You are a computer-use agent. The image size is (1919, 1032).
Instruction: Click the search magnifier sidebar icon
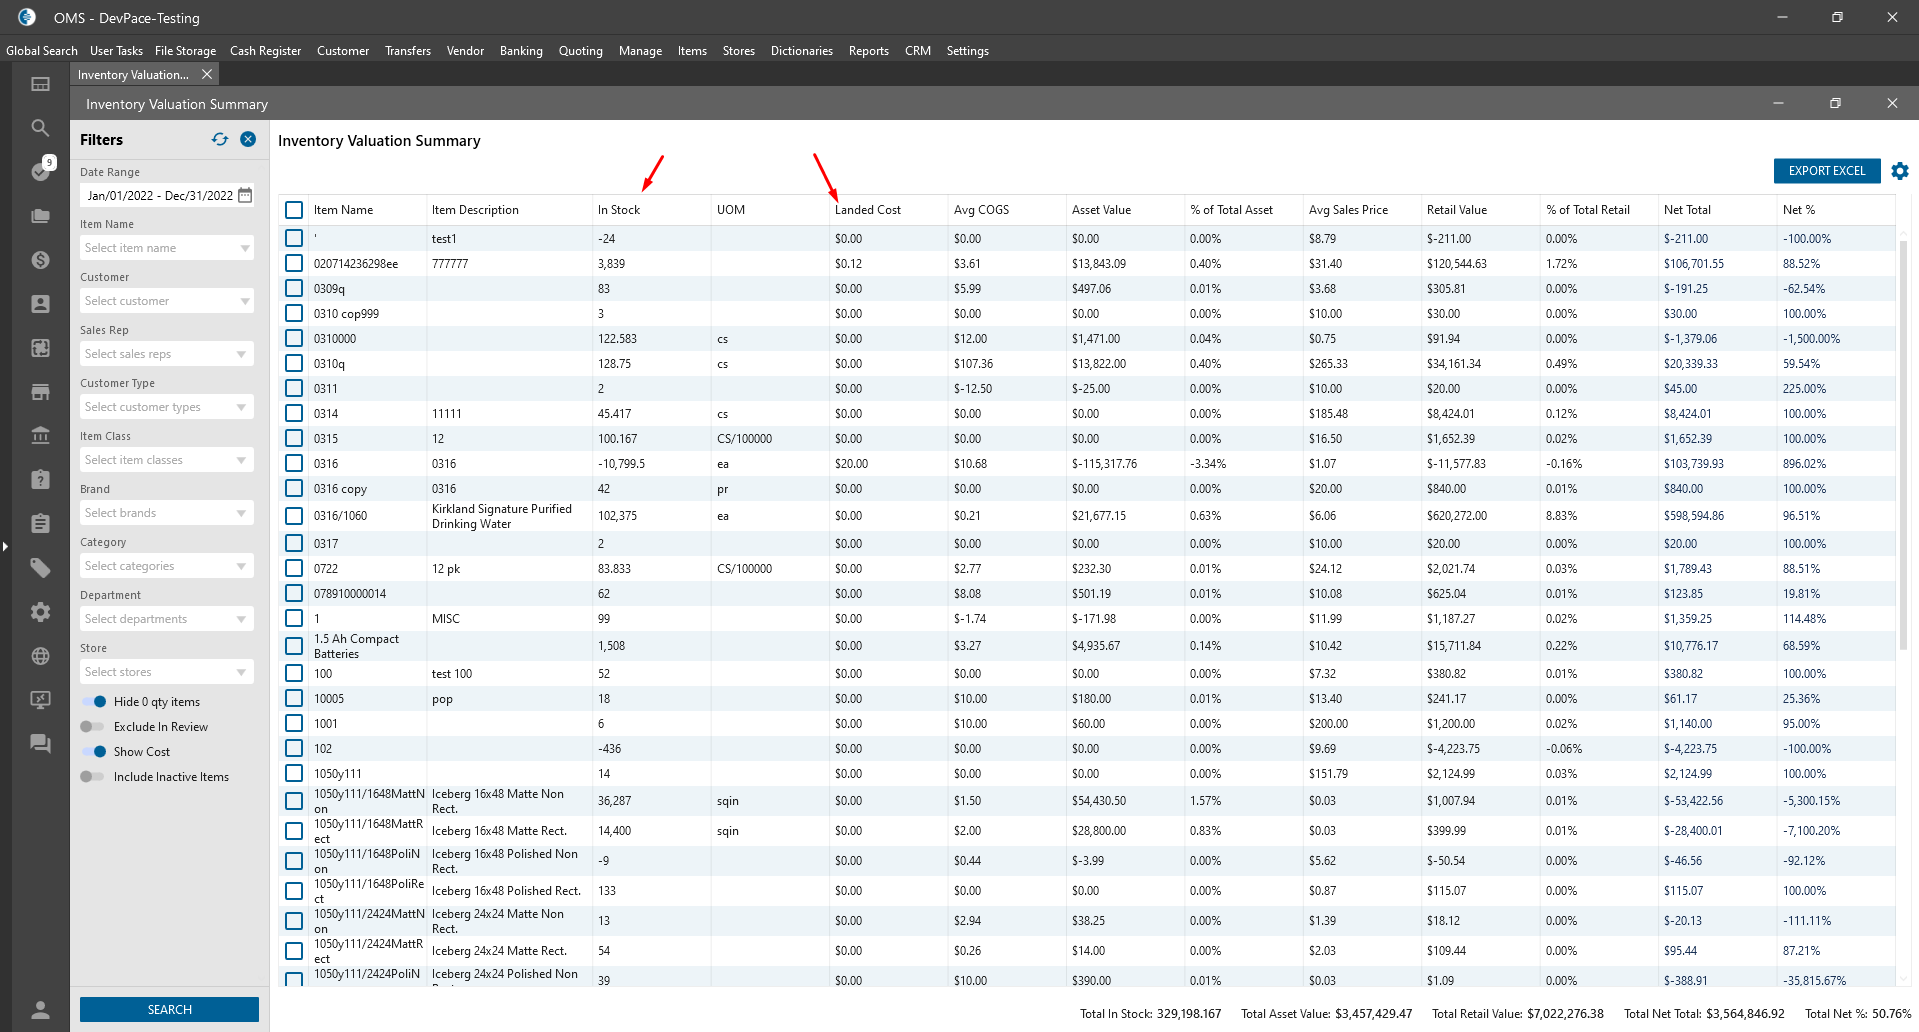coord(40,128)
